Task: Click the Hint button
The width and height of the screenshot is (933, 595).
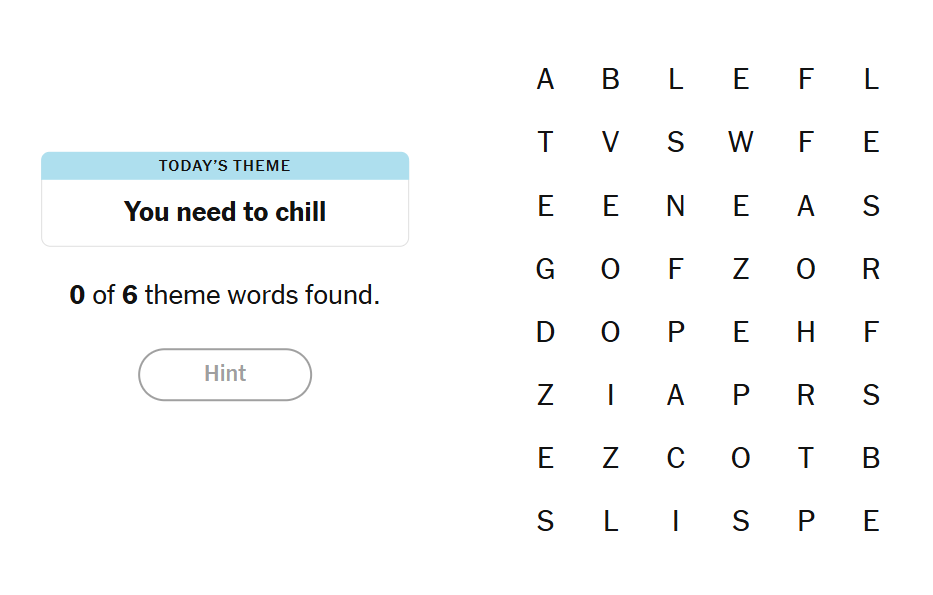Action: pyautogui.click(x=225, y=374)
